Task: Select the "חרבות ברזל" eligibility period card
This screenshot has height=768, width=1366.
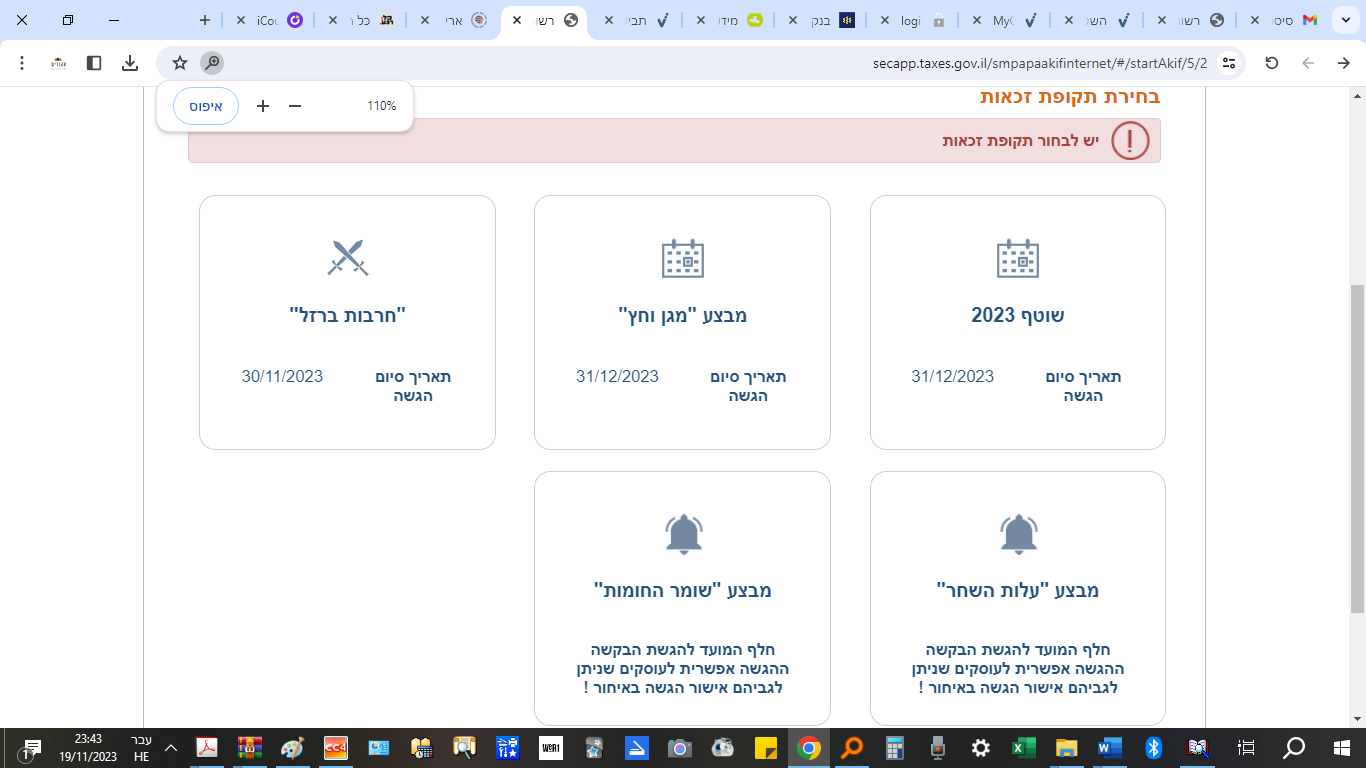Action: click(x=347, y=322)
